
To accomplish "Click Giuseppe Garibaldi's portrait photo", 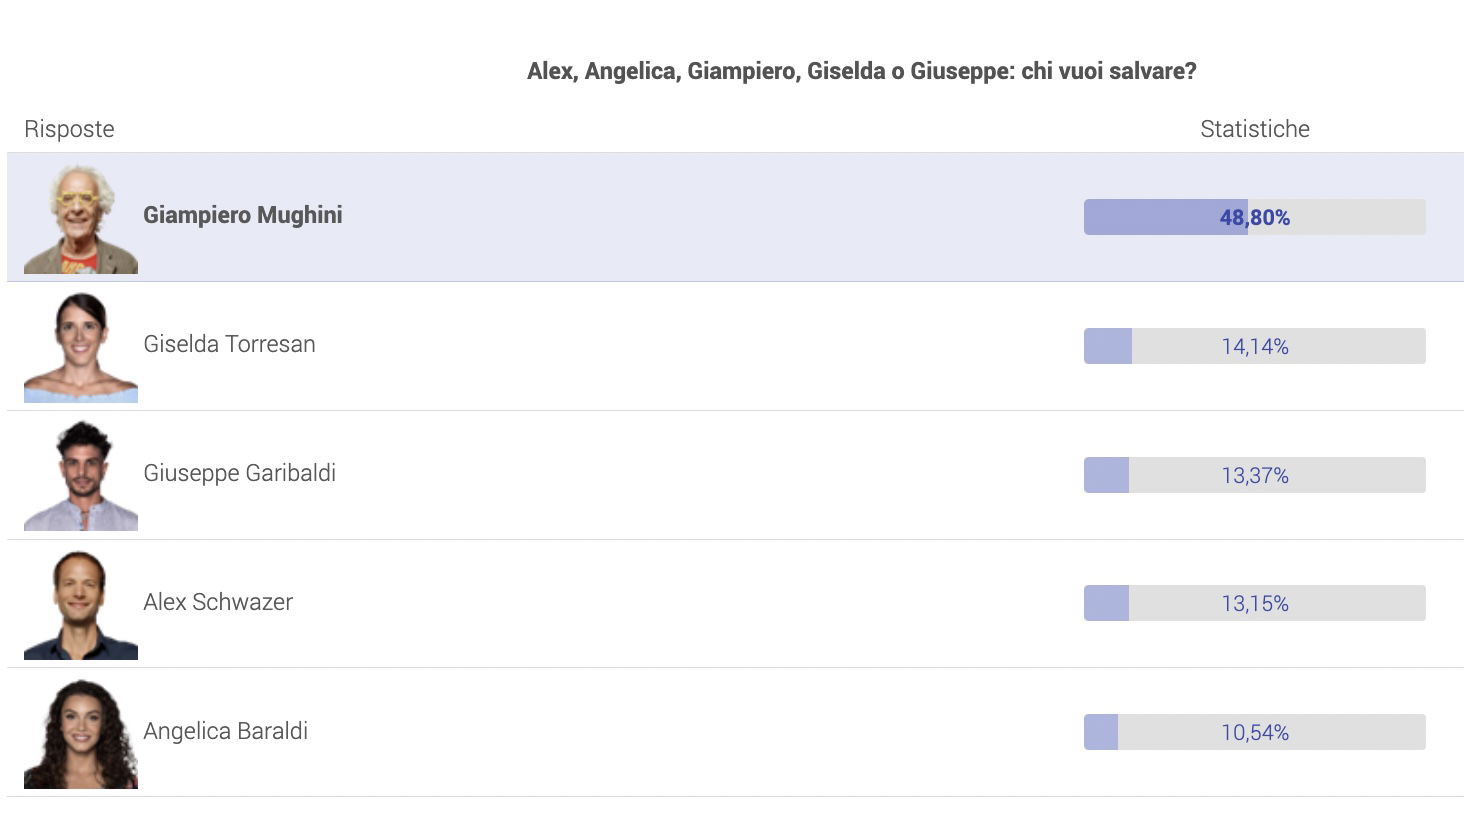I will point(81,475).
